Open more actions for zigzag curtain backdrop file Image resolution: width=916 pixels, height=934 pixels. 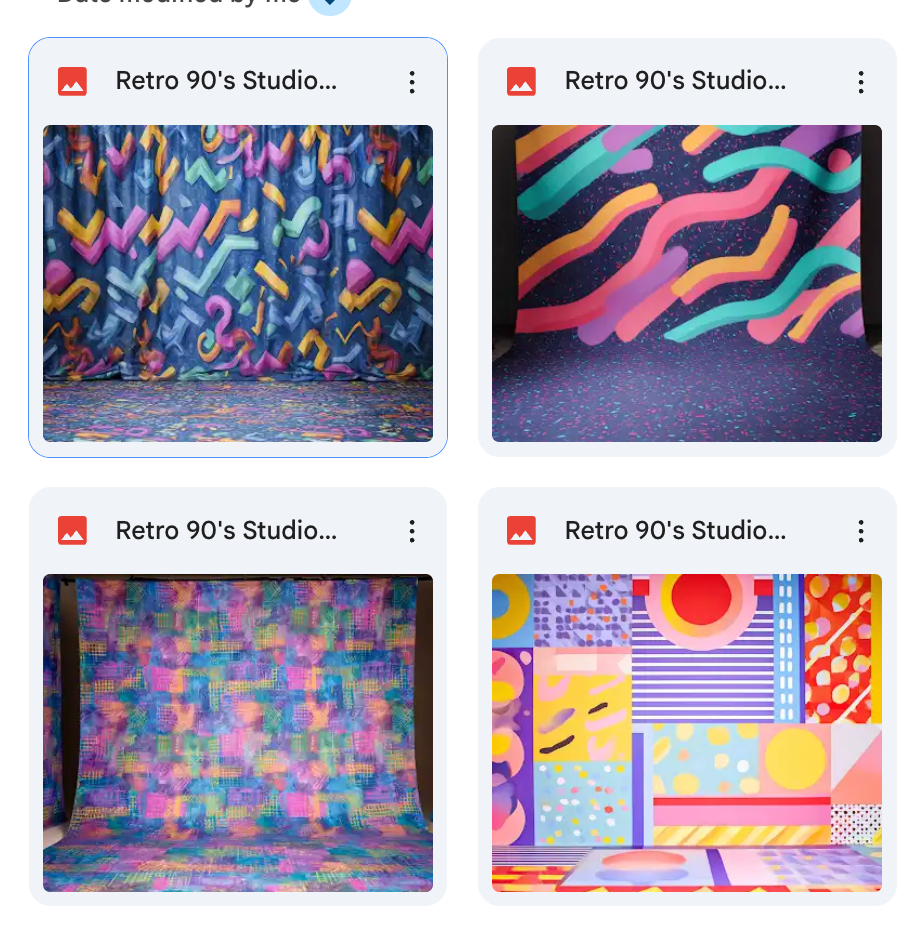[411, 82]
